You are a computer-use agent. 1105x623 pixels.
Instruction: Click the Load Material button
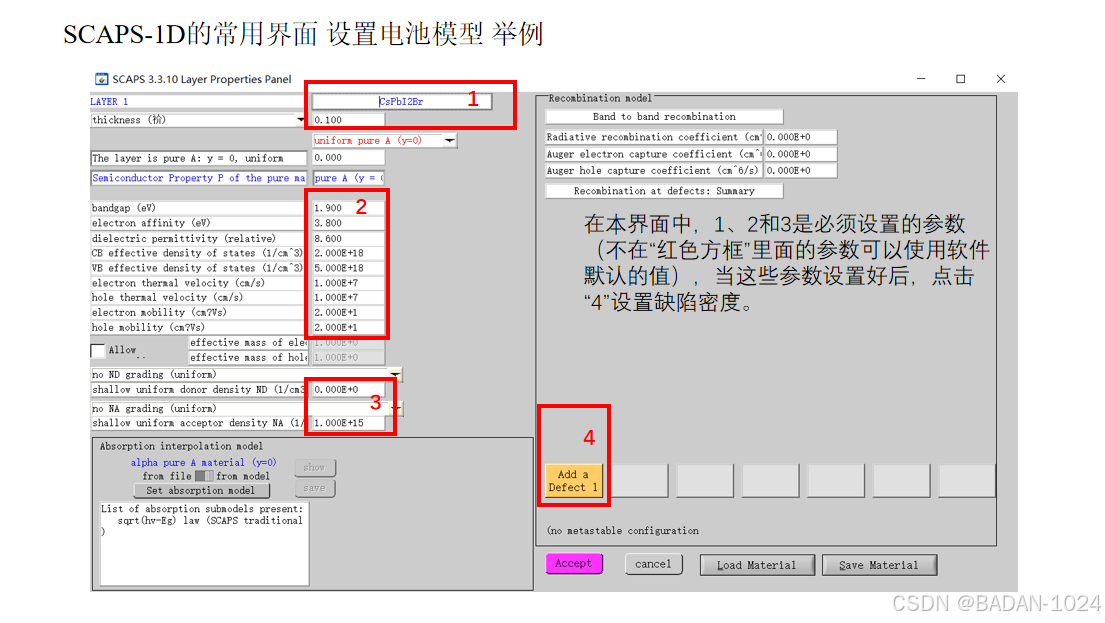[x=757, y=565]
